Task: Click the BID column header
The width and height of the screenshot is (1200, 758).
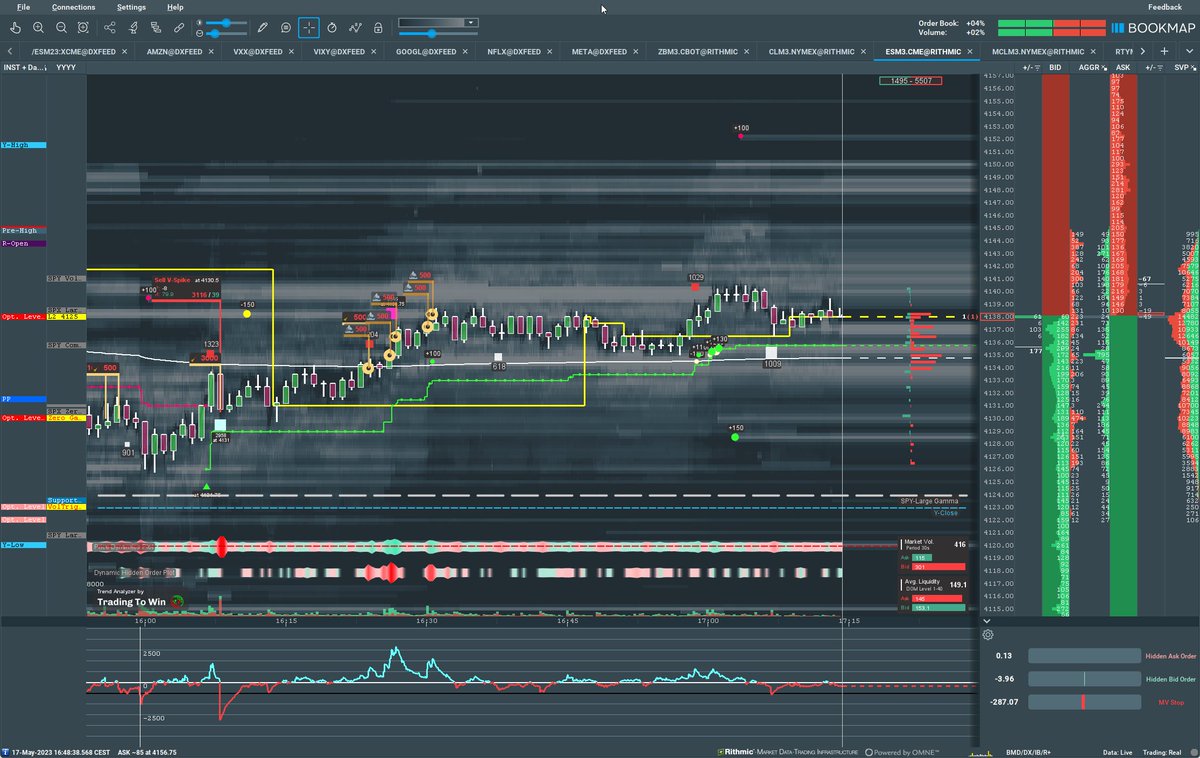Action: [x=1055, y=67]
